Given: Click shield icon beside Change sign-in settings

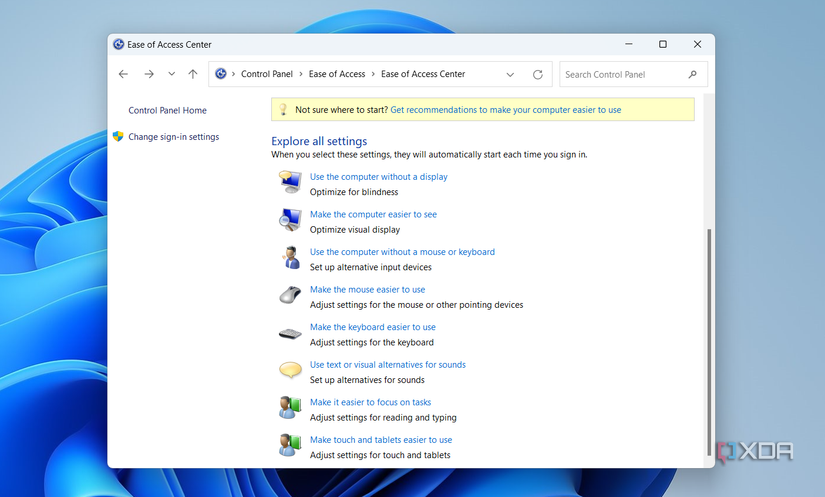Looking at the screenshot, I should [118, 136].
